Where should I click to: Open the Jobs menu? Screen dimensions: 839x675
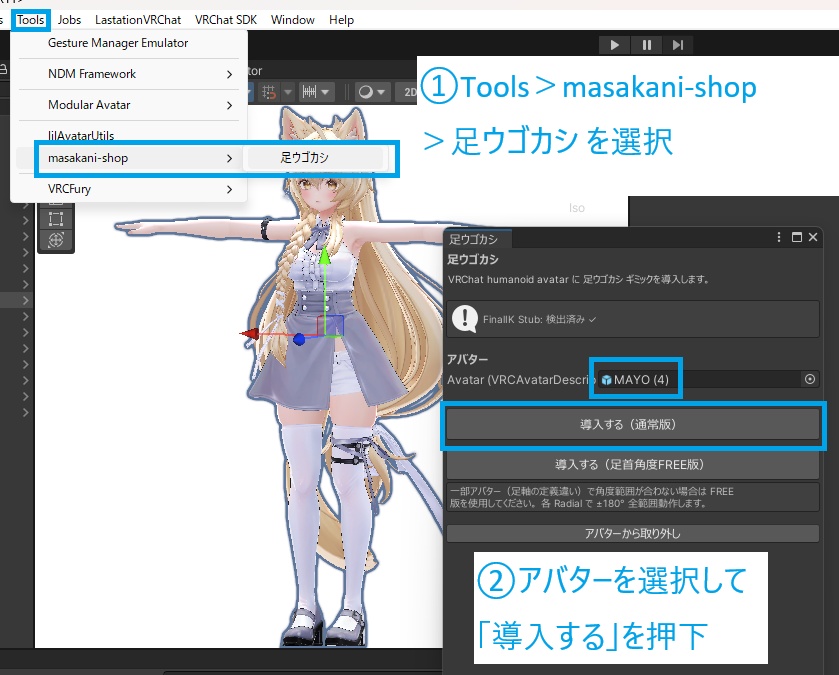[69, 20]
